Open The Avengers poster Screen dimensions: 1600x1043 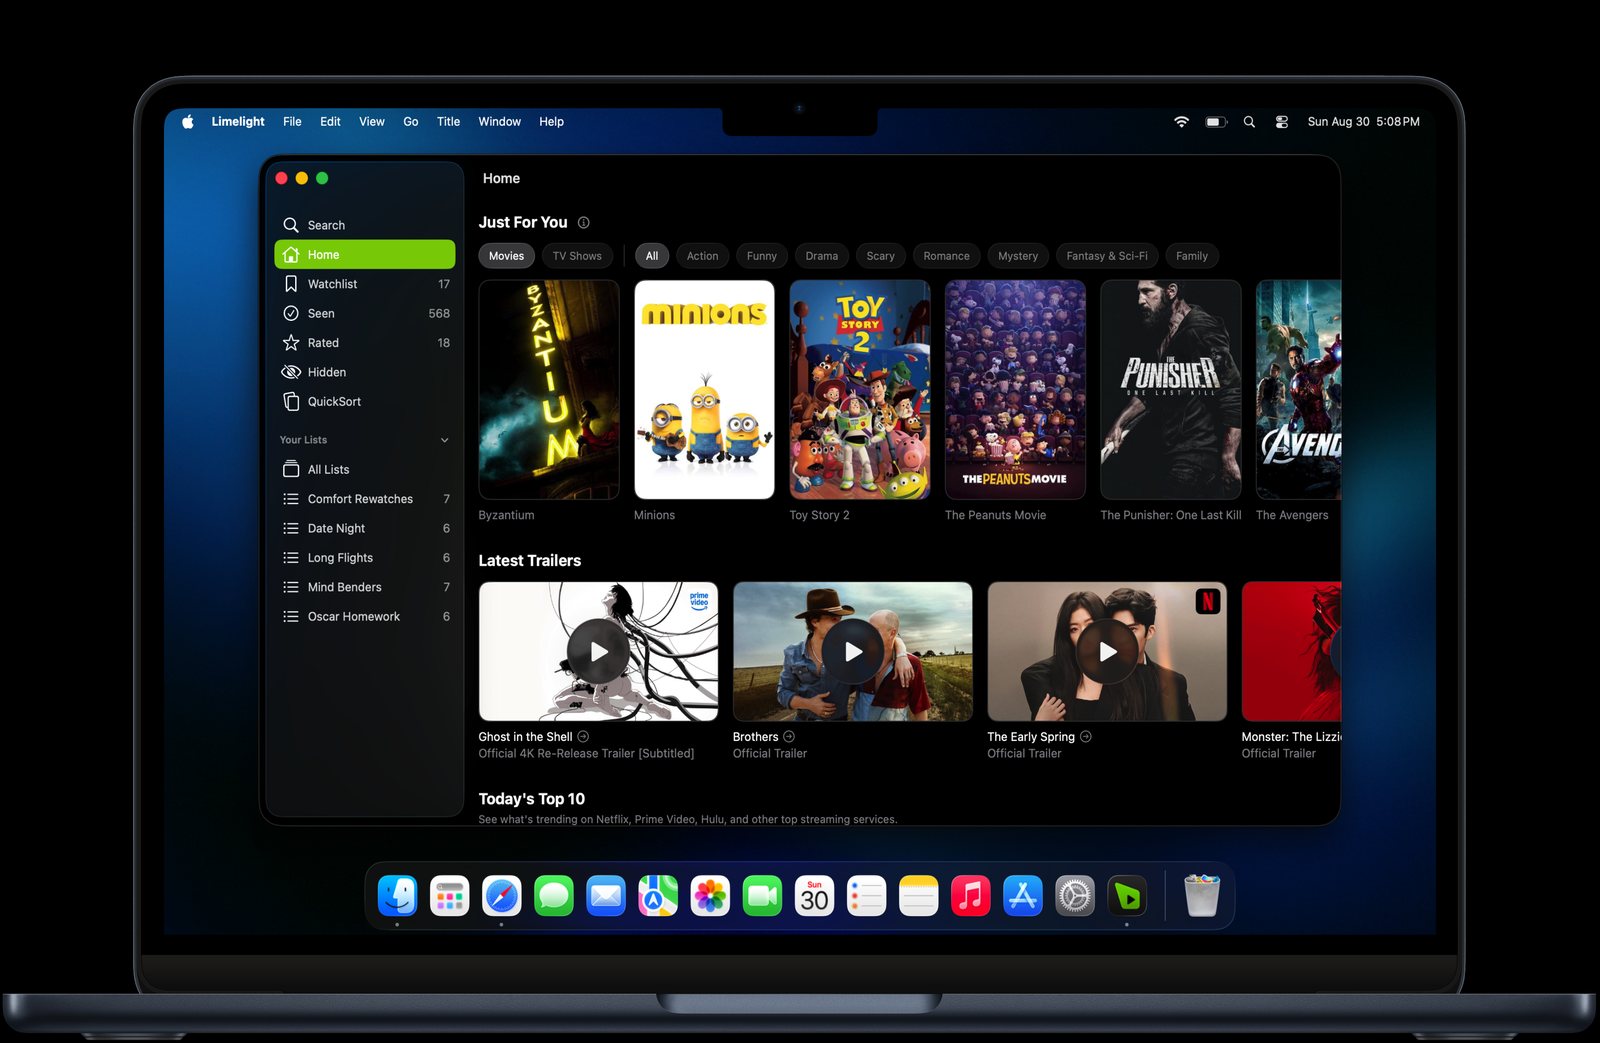(1298, 390)
